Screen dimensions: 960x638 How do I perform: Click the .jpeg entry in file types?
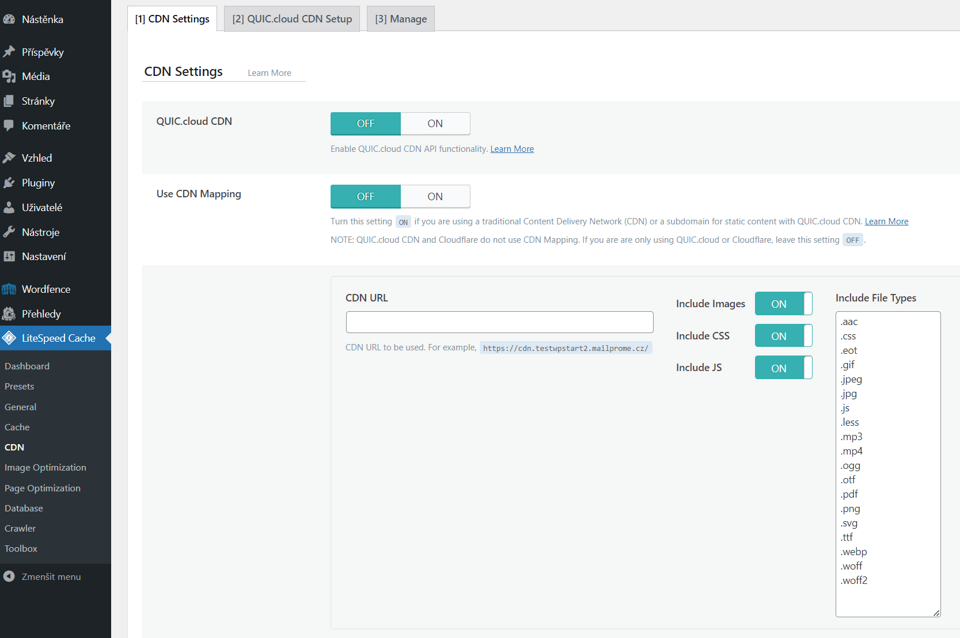click(x=851, y=379)
